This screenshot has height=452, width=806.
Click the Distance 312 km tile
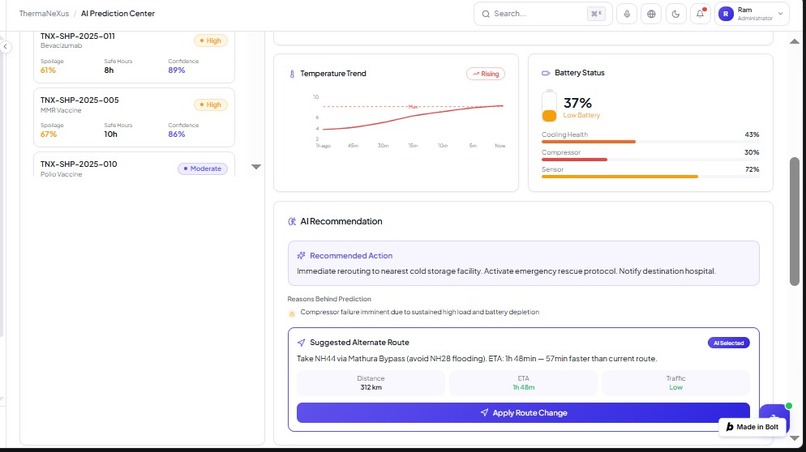371,383
